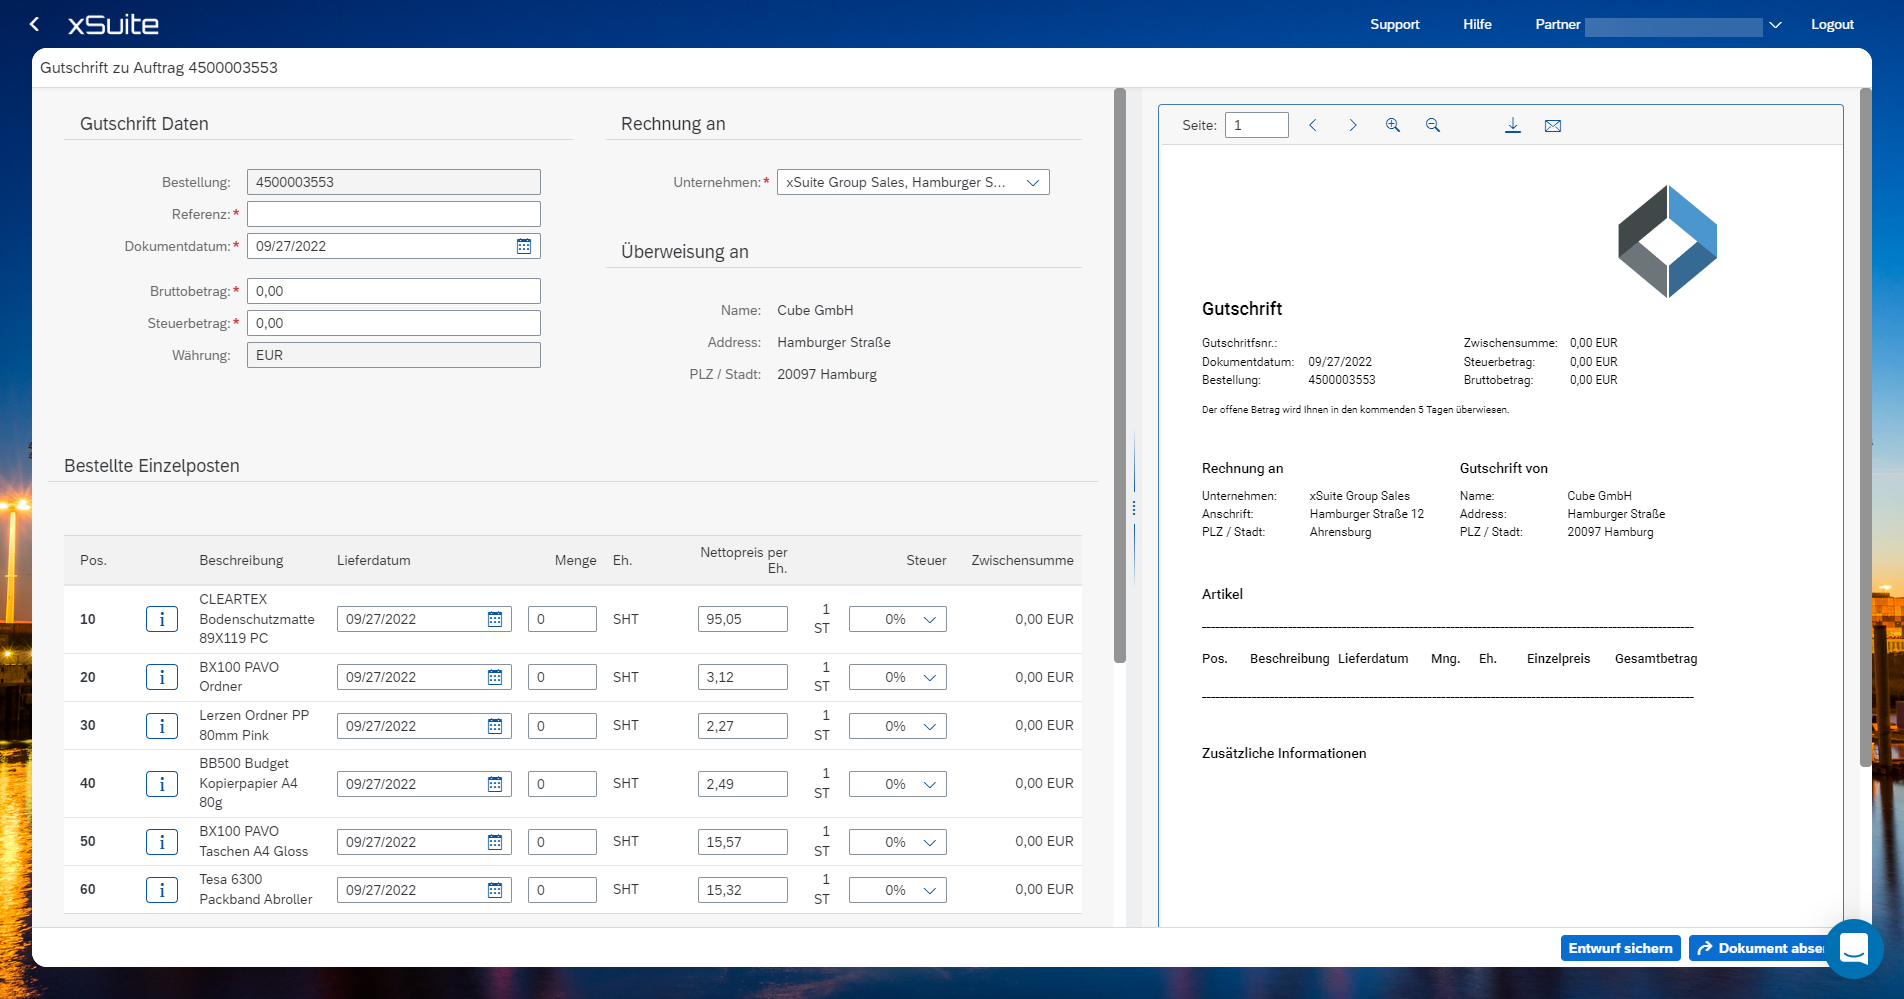Open the chat support bubble
Viewport: 1904px width, 999px height.
point(1853,948)
